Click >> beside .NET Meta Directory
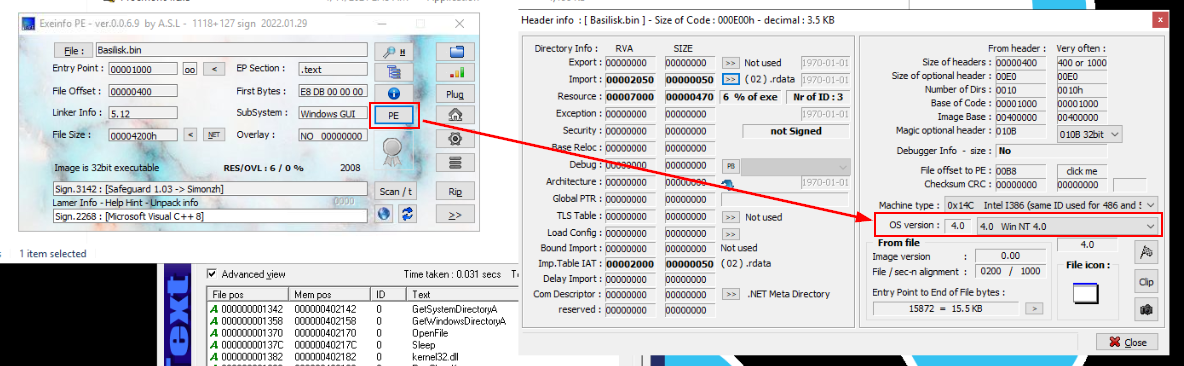This screenshot has width=1184, height=366. (730, 294)
